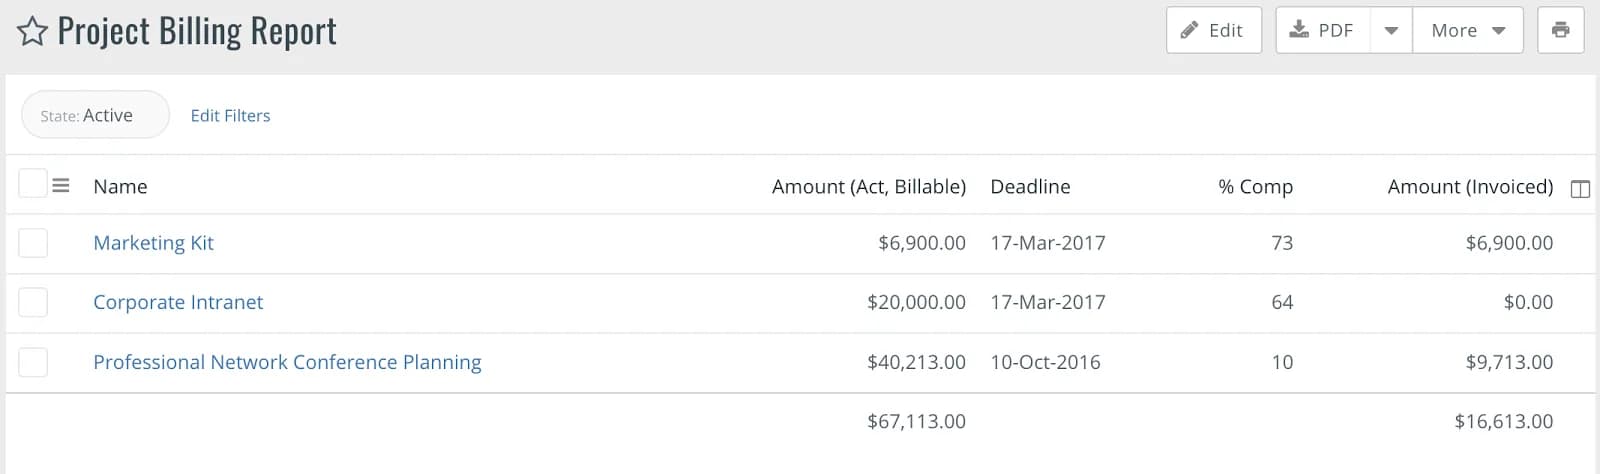Select all rows with header checkbox
Viewport: 1600px width, 474px height.
pos(33,183)
